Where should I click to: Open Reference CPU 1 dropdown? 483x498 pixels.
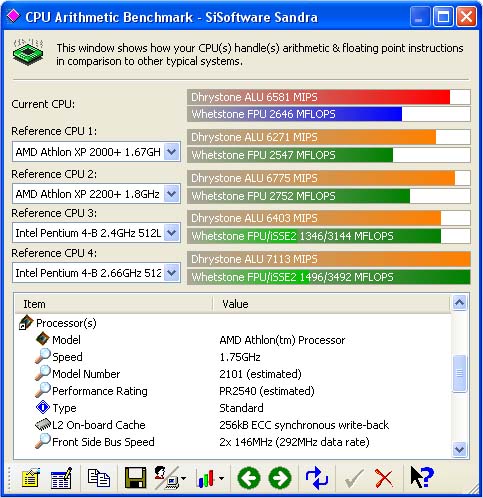(x=172, y=152)
